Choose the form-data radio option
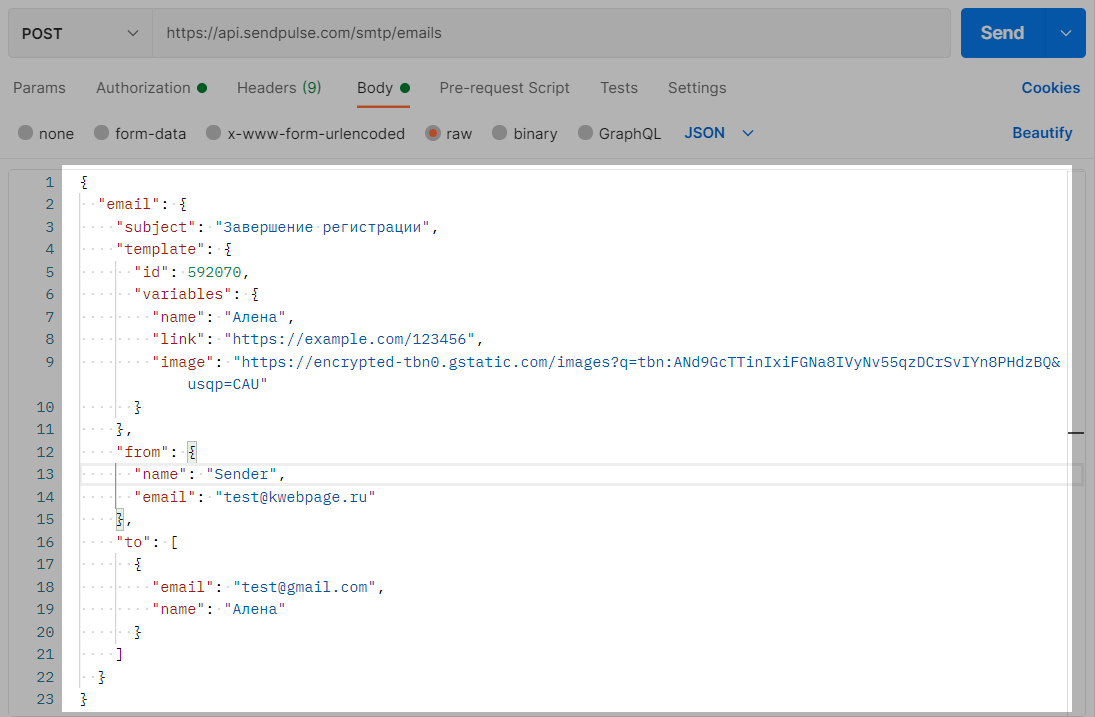Screen dimensions: 1095x717 [102, 133]
